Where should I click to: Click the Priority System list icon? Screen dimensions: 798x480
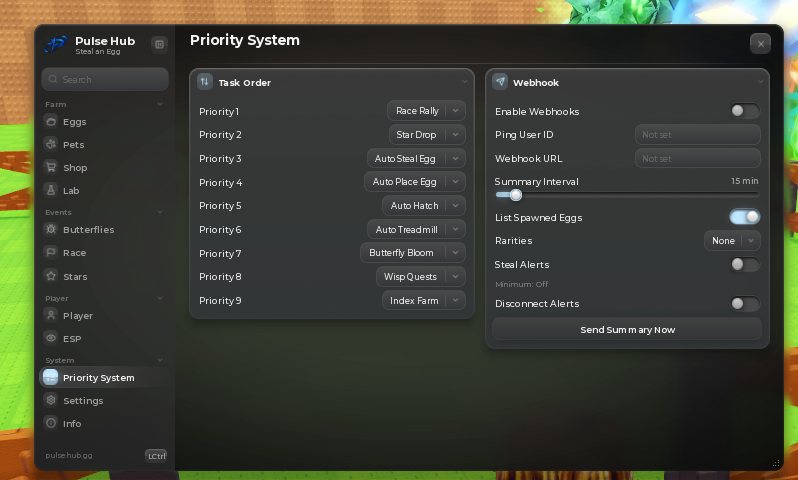[50, 377]
